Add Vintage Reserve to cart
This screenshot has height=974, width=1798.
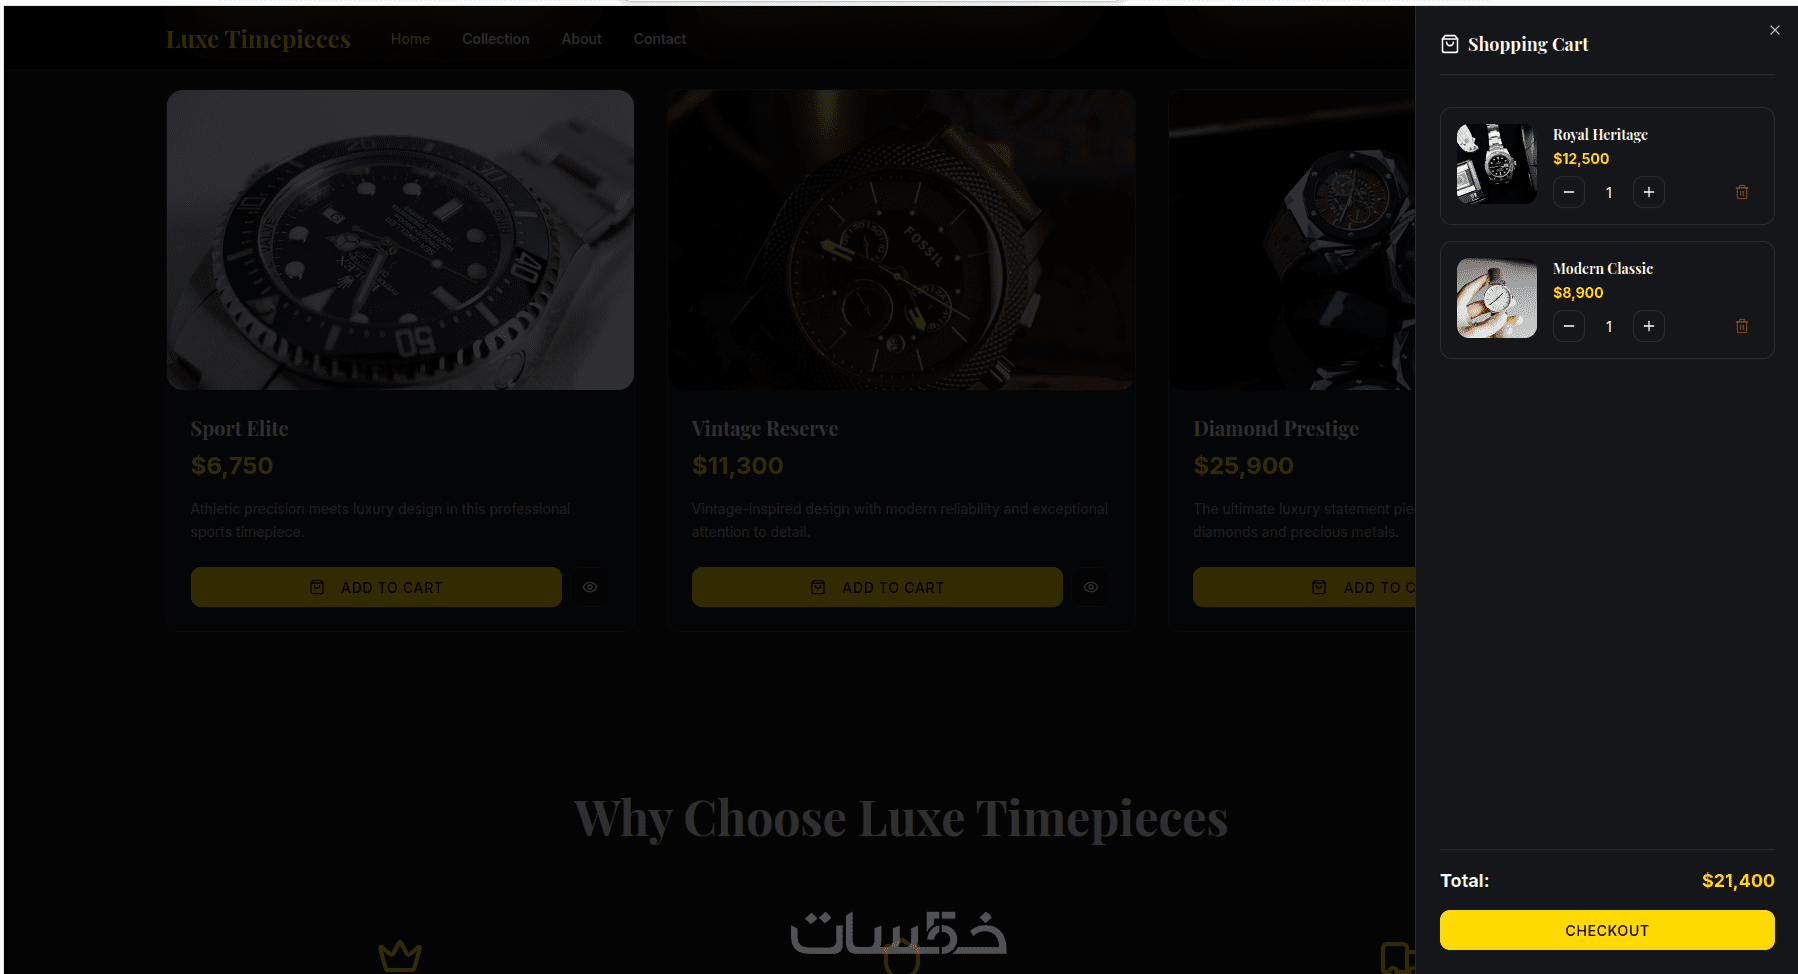(x=877, y=587)
